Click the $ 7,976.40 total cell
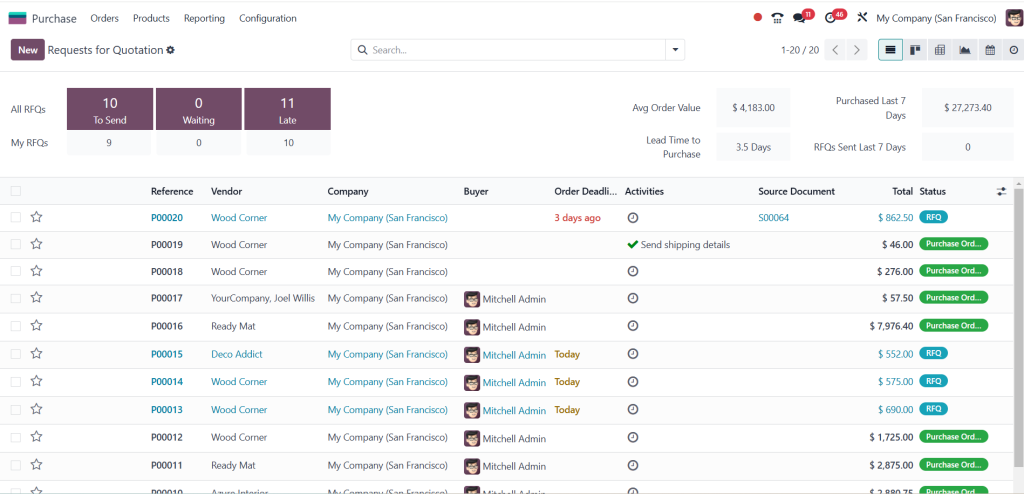1024x494 pixels. (x=891, y=325)
